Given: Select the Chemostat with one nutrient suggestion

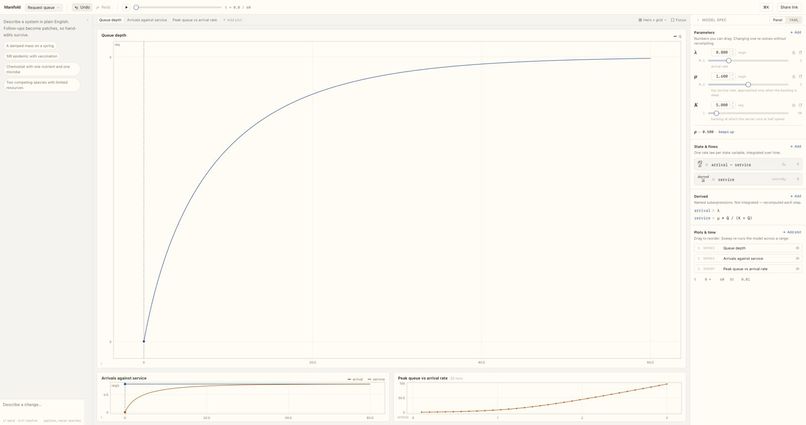Looking at the screenshot, I should pyautogui.click(x=42, y=69).
